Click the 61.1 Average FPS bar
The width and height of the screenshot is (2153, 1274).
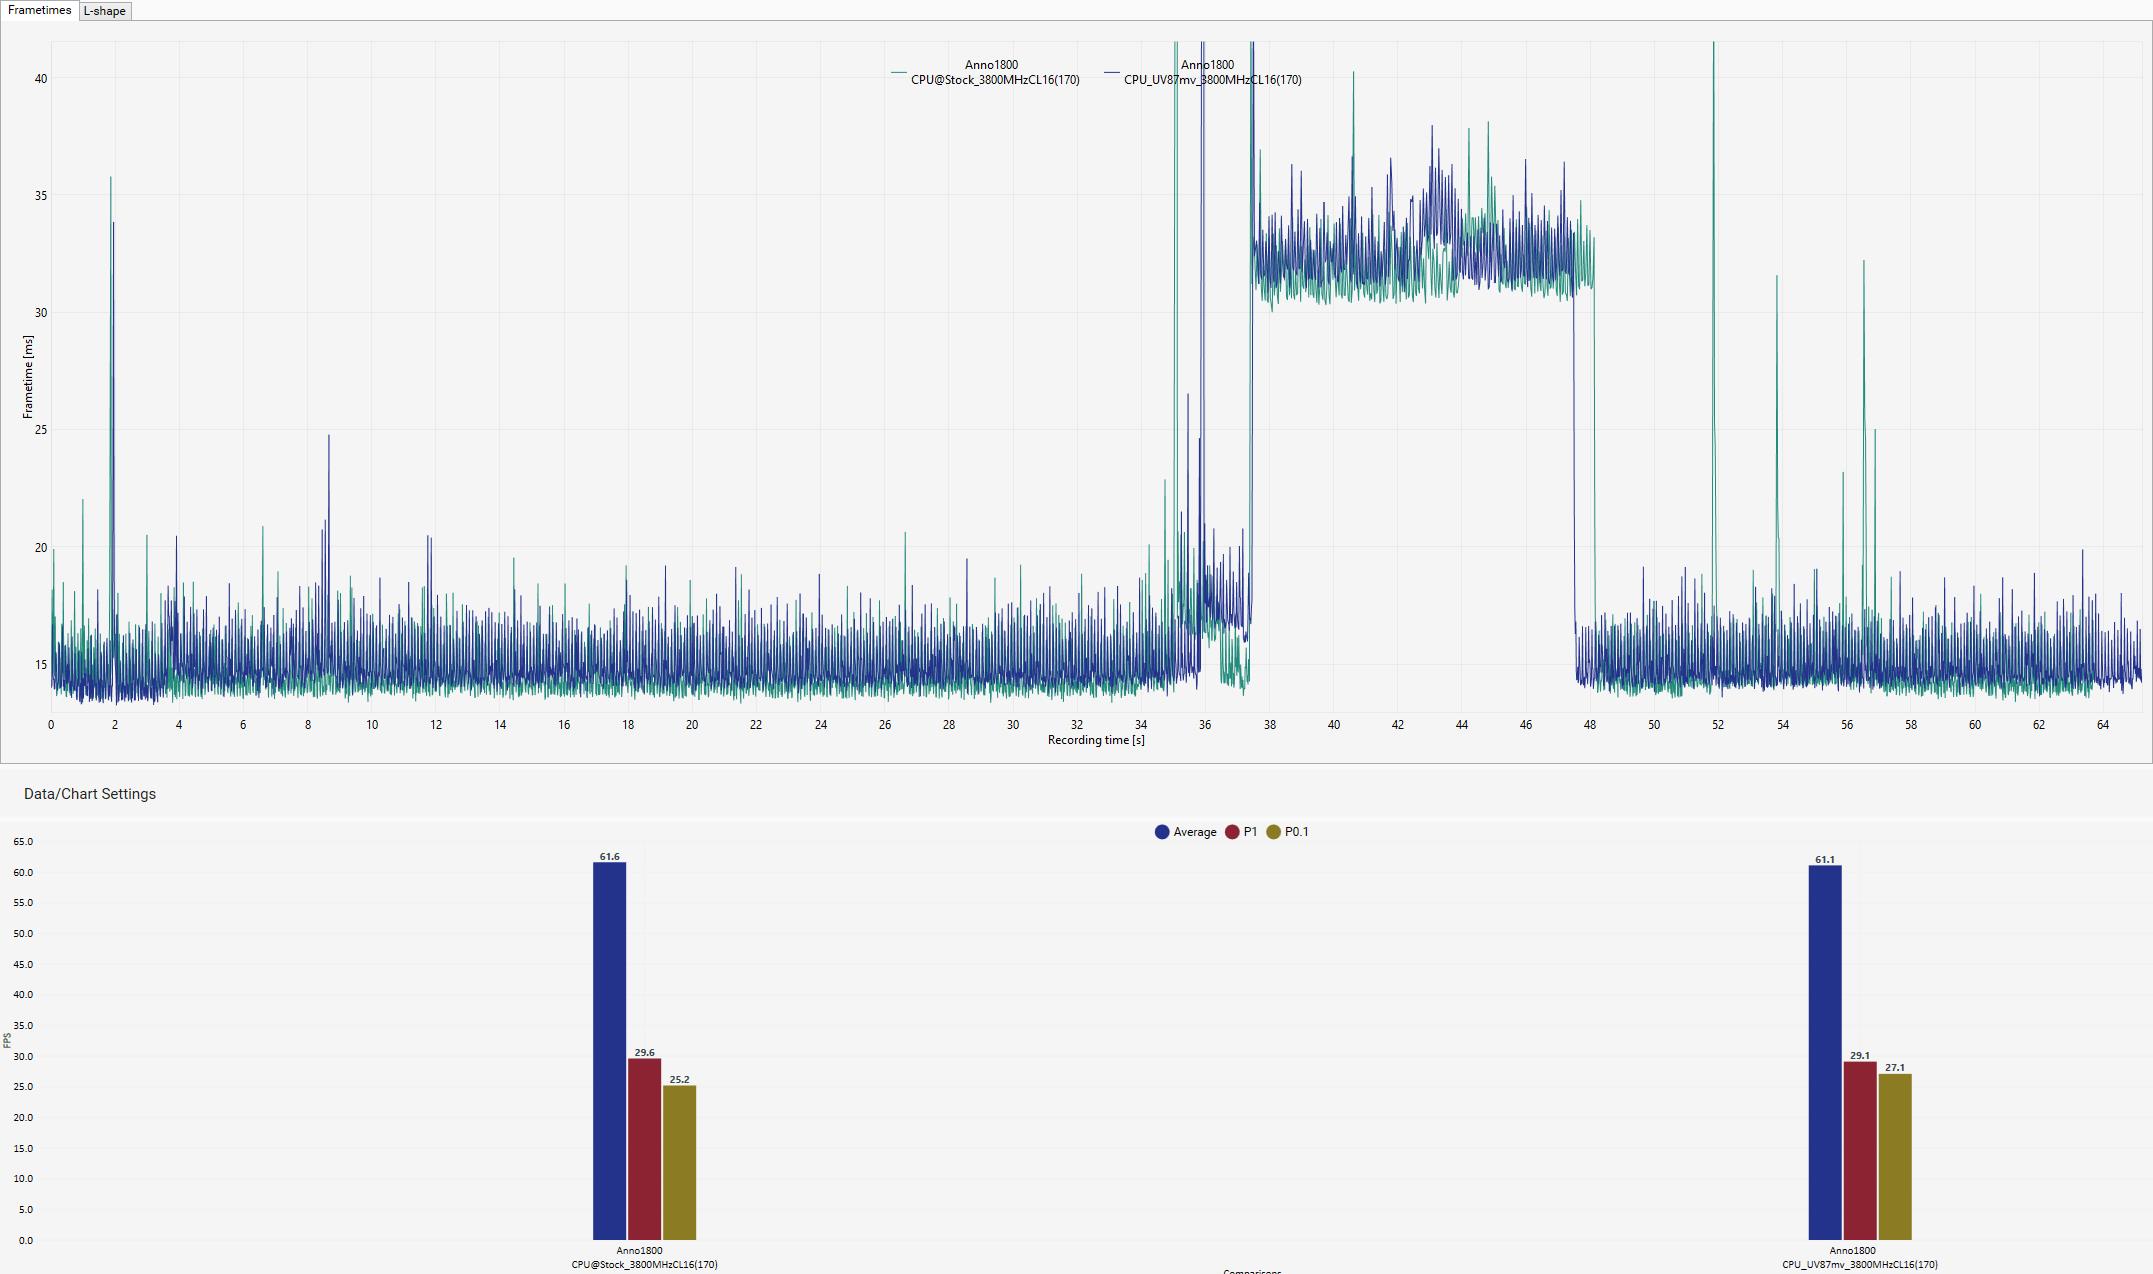[x=1824, y=1052]
